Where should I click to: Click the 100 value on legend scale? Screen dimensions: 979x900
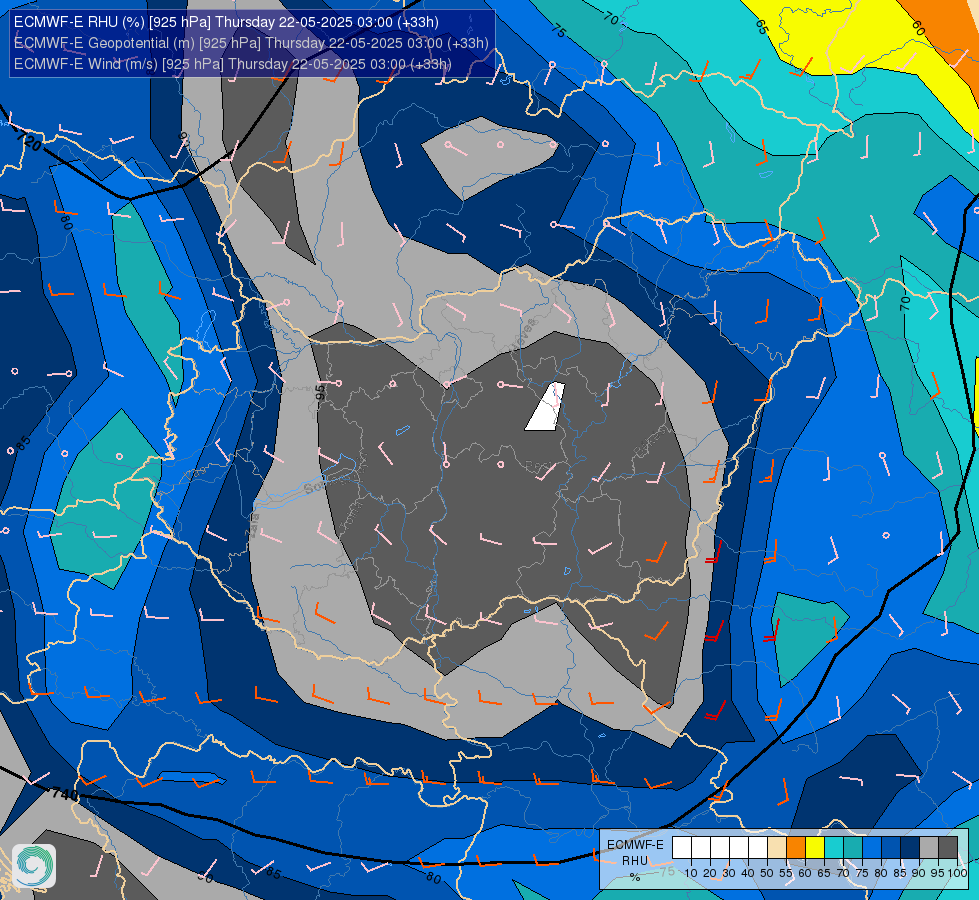coord(958,873)
